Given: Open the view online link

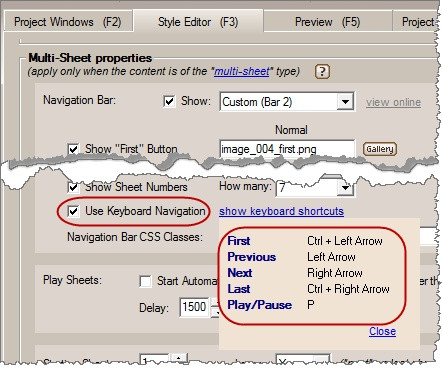Looking at the screenshot, I should tap(393, 102).
